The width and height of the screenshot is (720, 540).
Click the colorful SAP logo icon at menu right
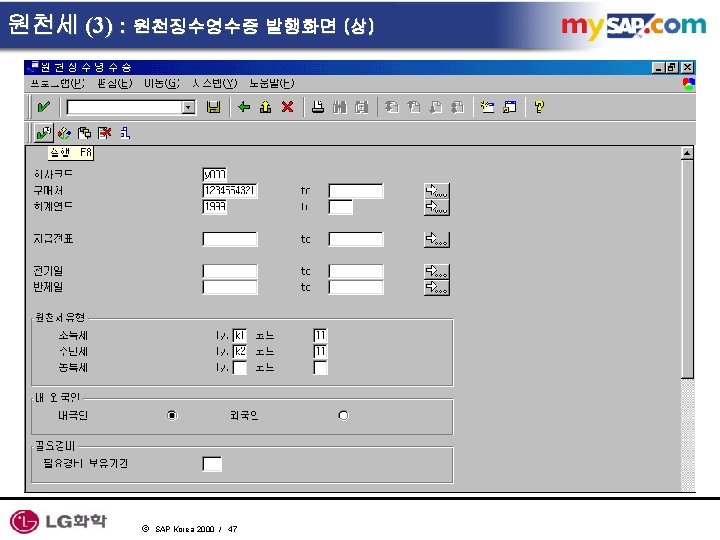688,84
